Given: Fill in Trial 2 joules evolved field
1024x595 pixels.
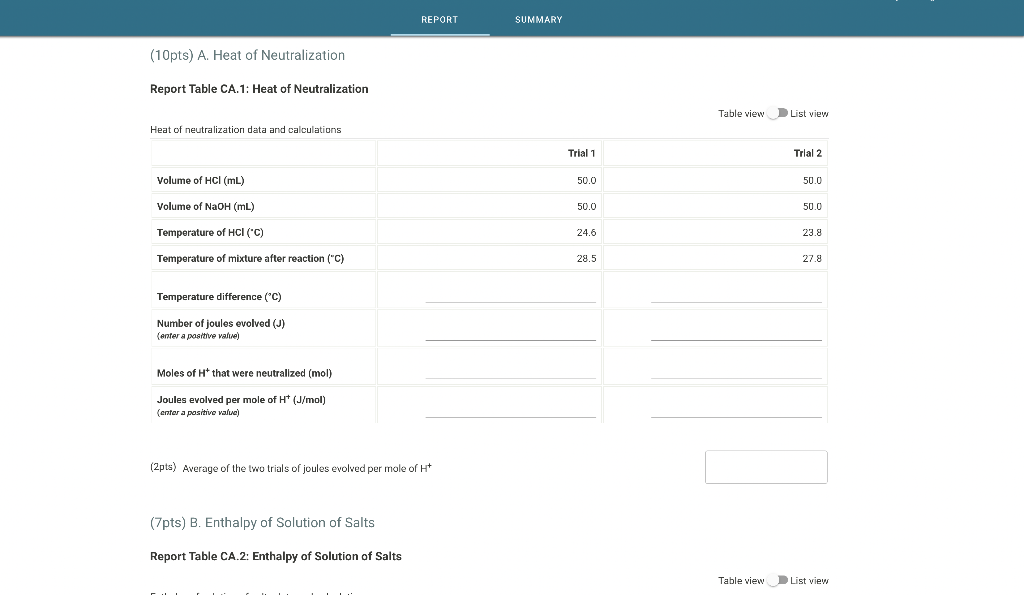Looking at the screenshot, I should point(737,334).
